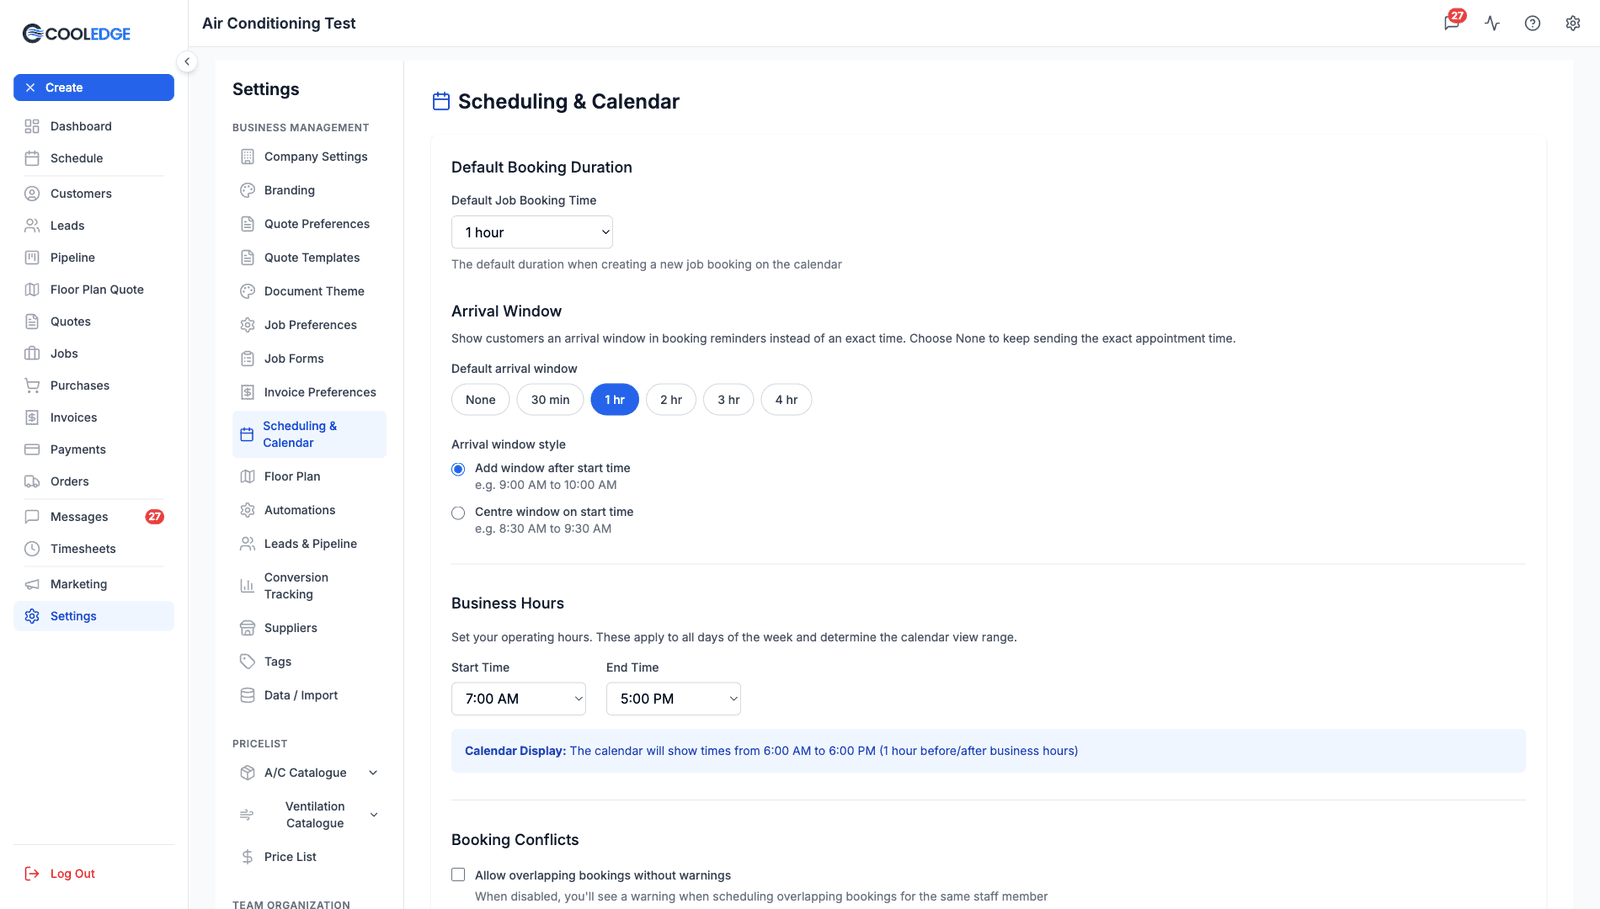This screenshot has height=909, width=1600.
Task: Click the Price List dollar icon
Action: [247, 857]
